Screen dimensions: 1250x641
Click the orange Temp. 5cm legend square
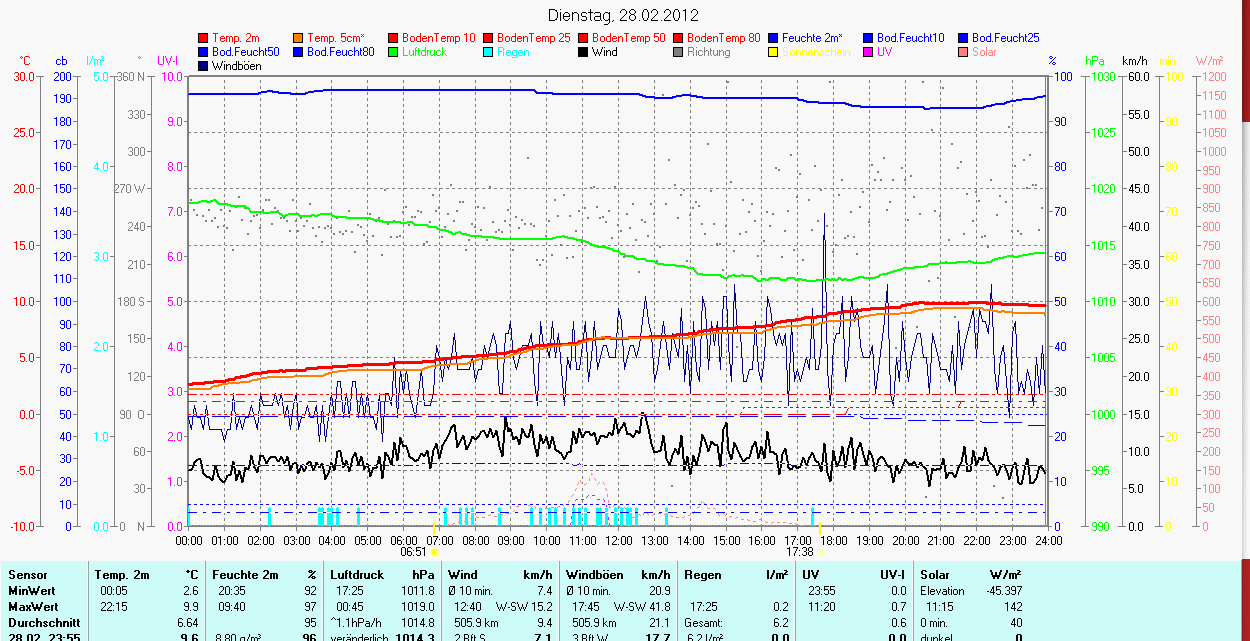pos(299,38)
